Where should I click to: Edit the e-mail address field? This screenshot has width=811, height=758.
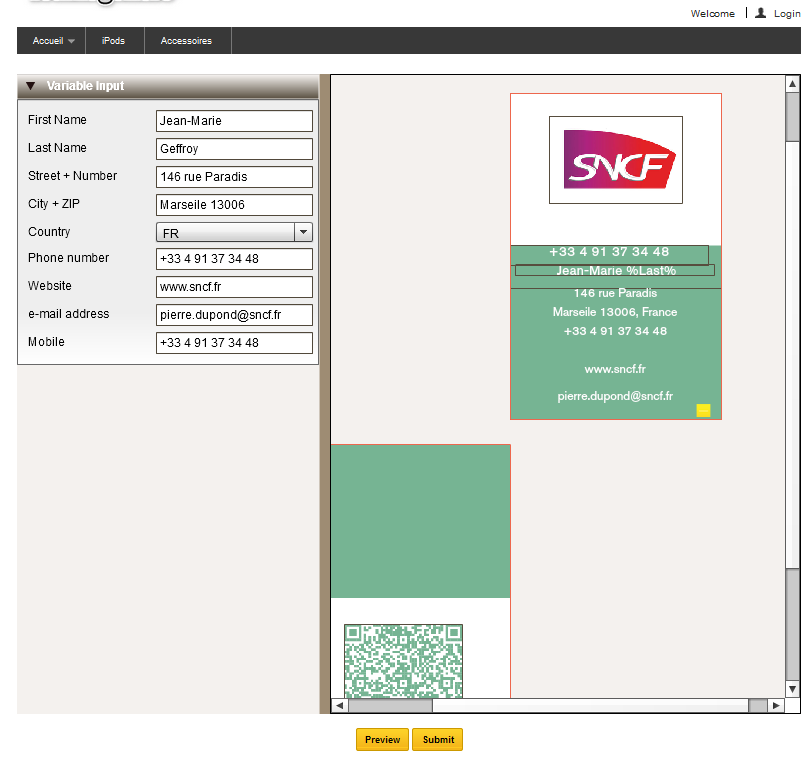pos(234,315)
